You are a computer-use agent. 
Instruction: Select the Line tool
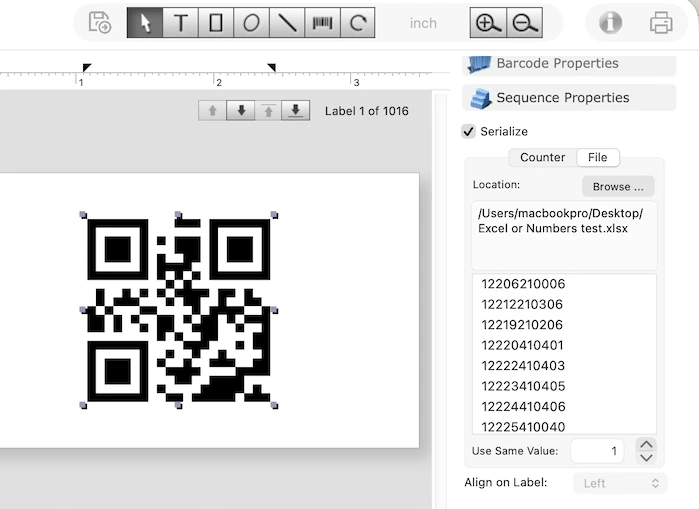coord(287,23)
